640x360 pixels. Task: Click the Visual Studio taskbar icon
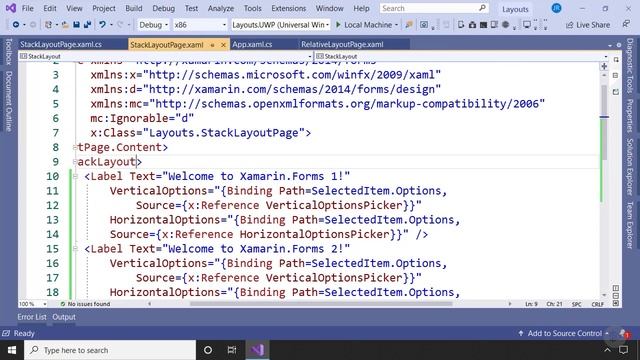click(x=258, y=350)
